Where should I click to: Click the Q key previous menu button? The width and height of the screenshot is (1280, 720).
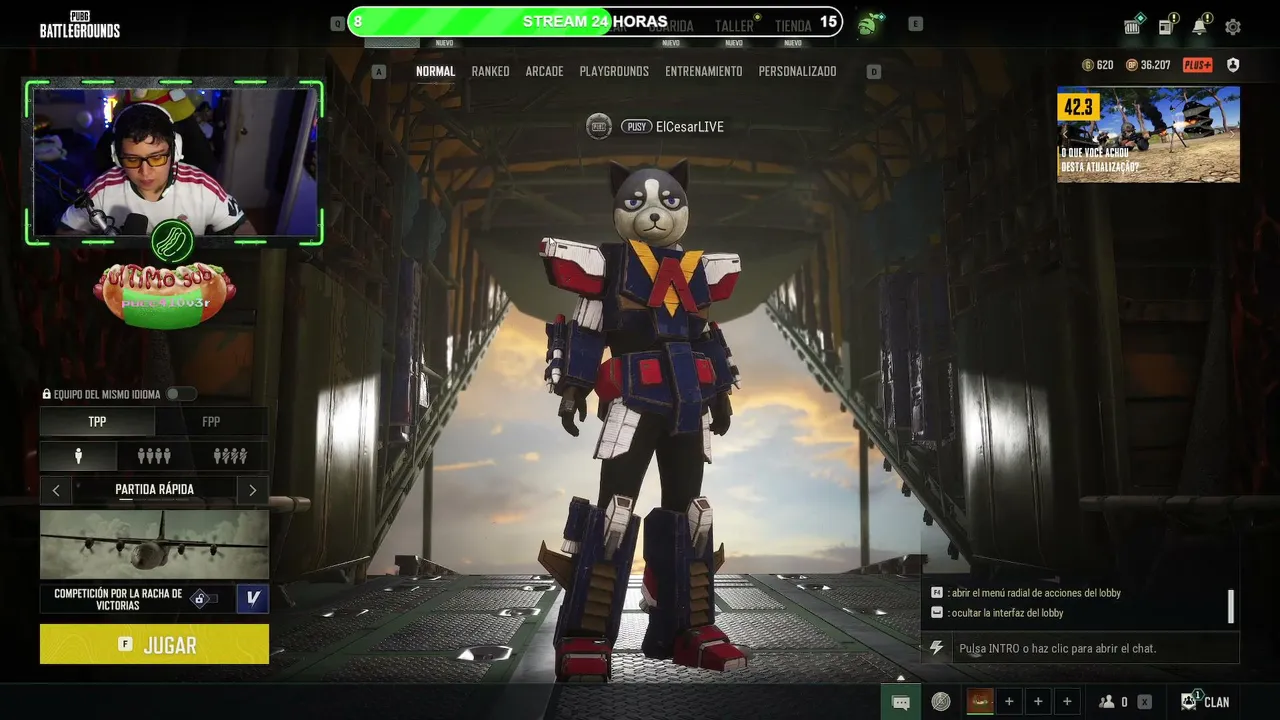pyautogui.click(x=337, y=23)
